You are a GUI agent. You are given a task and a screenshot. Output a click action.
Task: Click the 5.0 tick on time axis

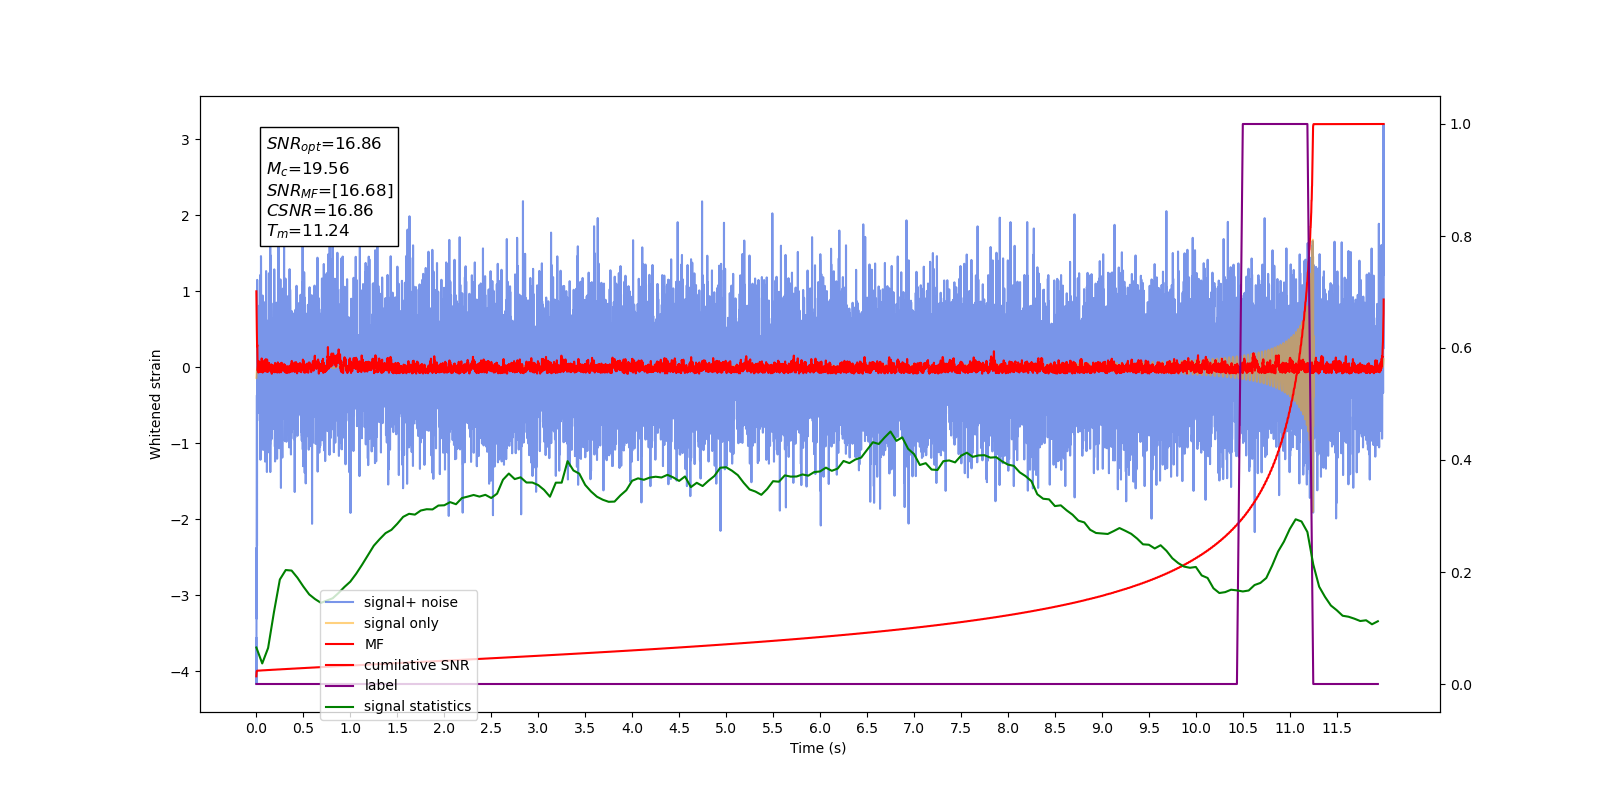coord(726,728)
